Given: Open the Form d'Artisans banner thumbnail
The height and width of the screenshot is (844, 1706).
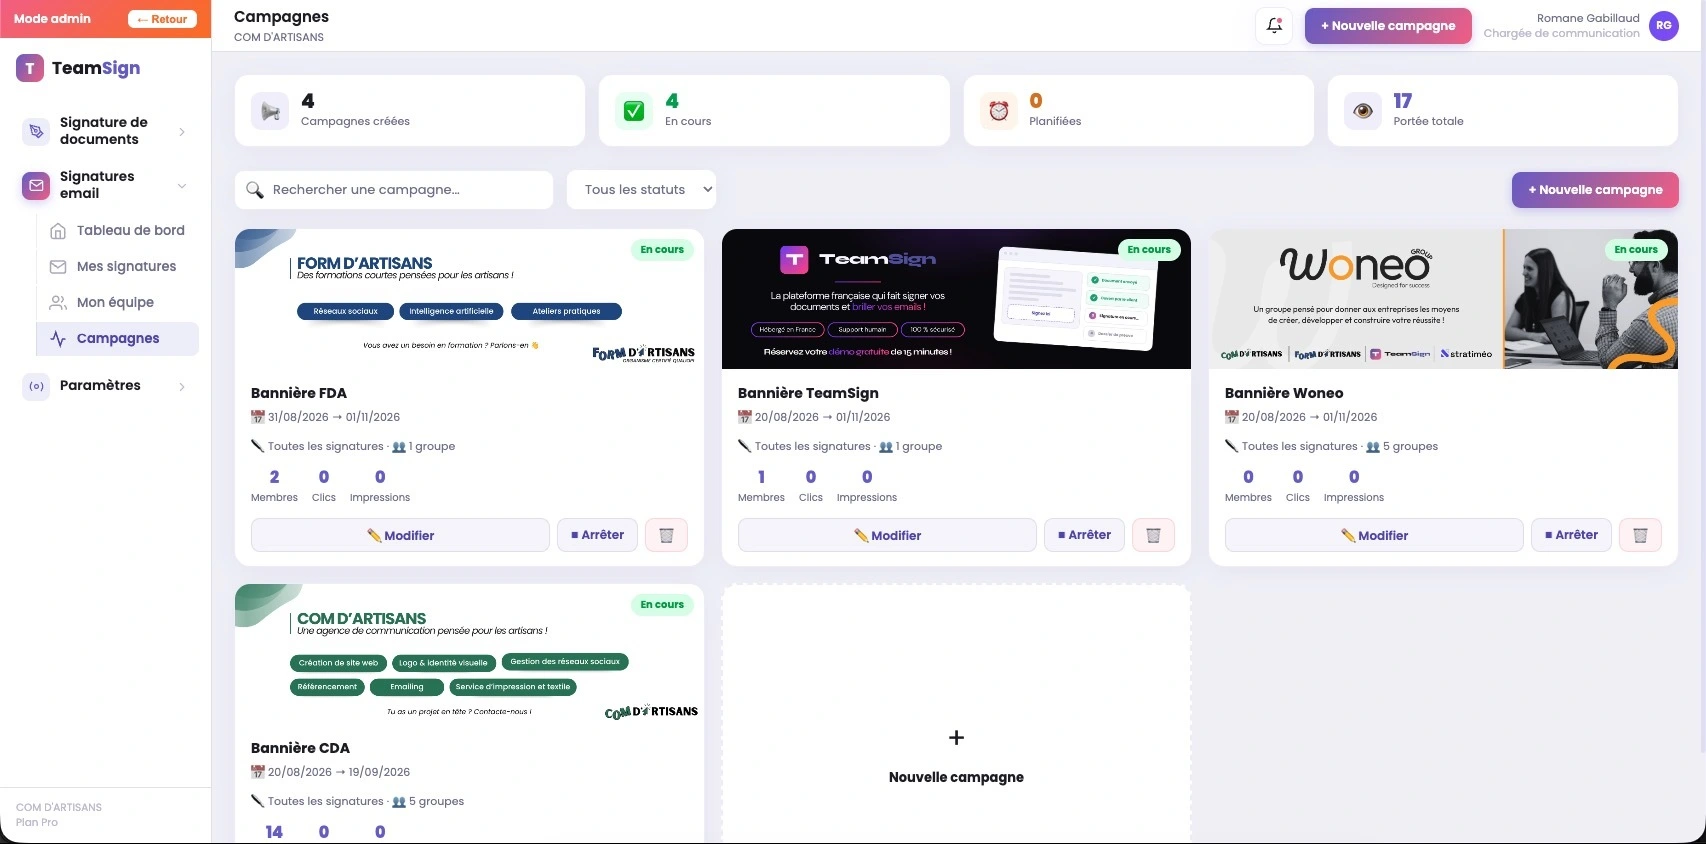Looking at the screenshot, I should coord(469,299).
